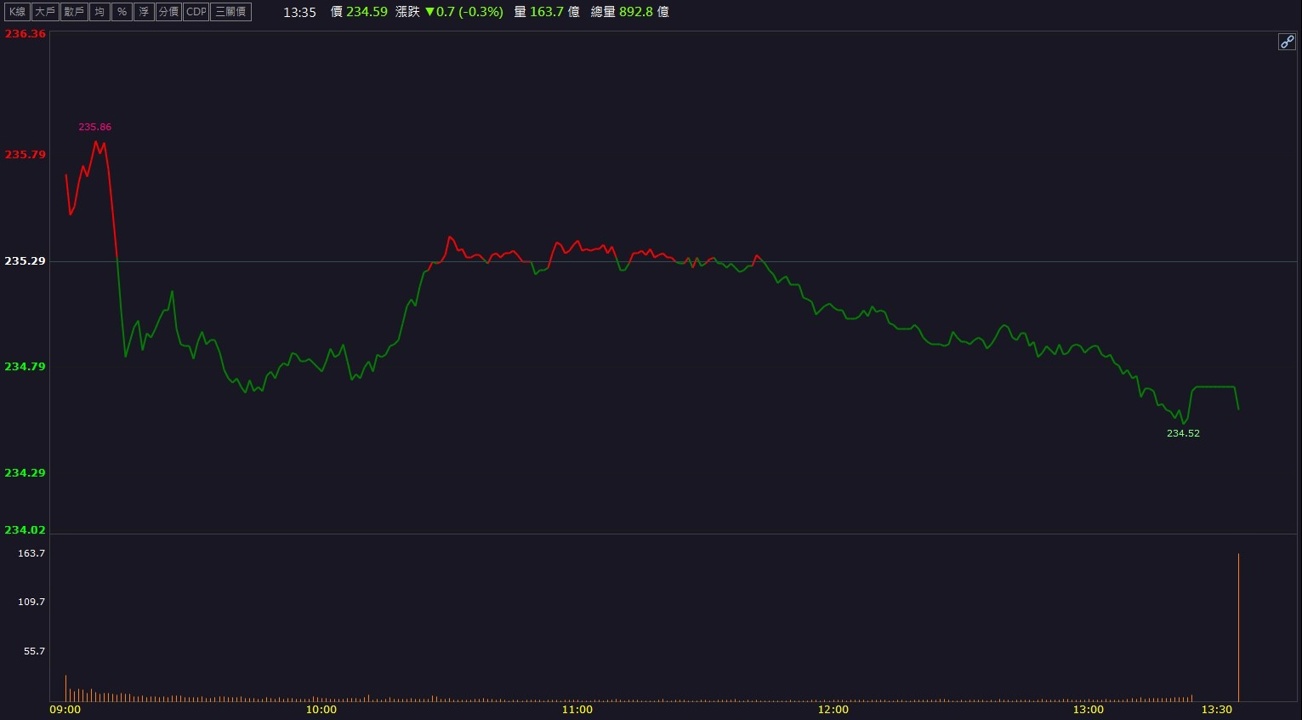Click the 109.7 volume axis label
The height and width of the screenshot is (720, 1302).
click(32, 602)
